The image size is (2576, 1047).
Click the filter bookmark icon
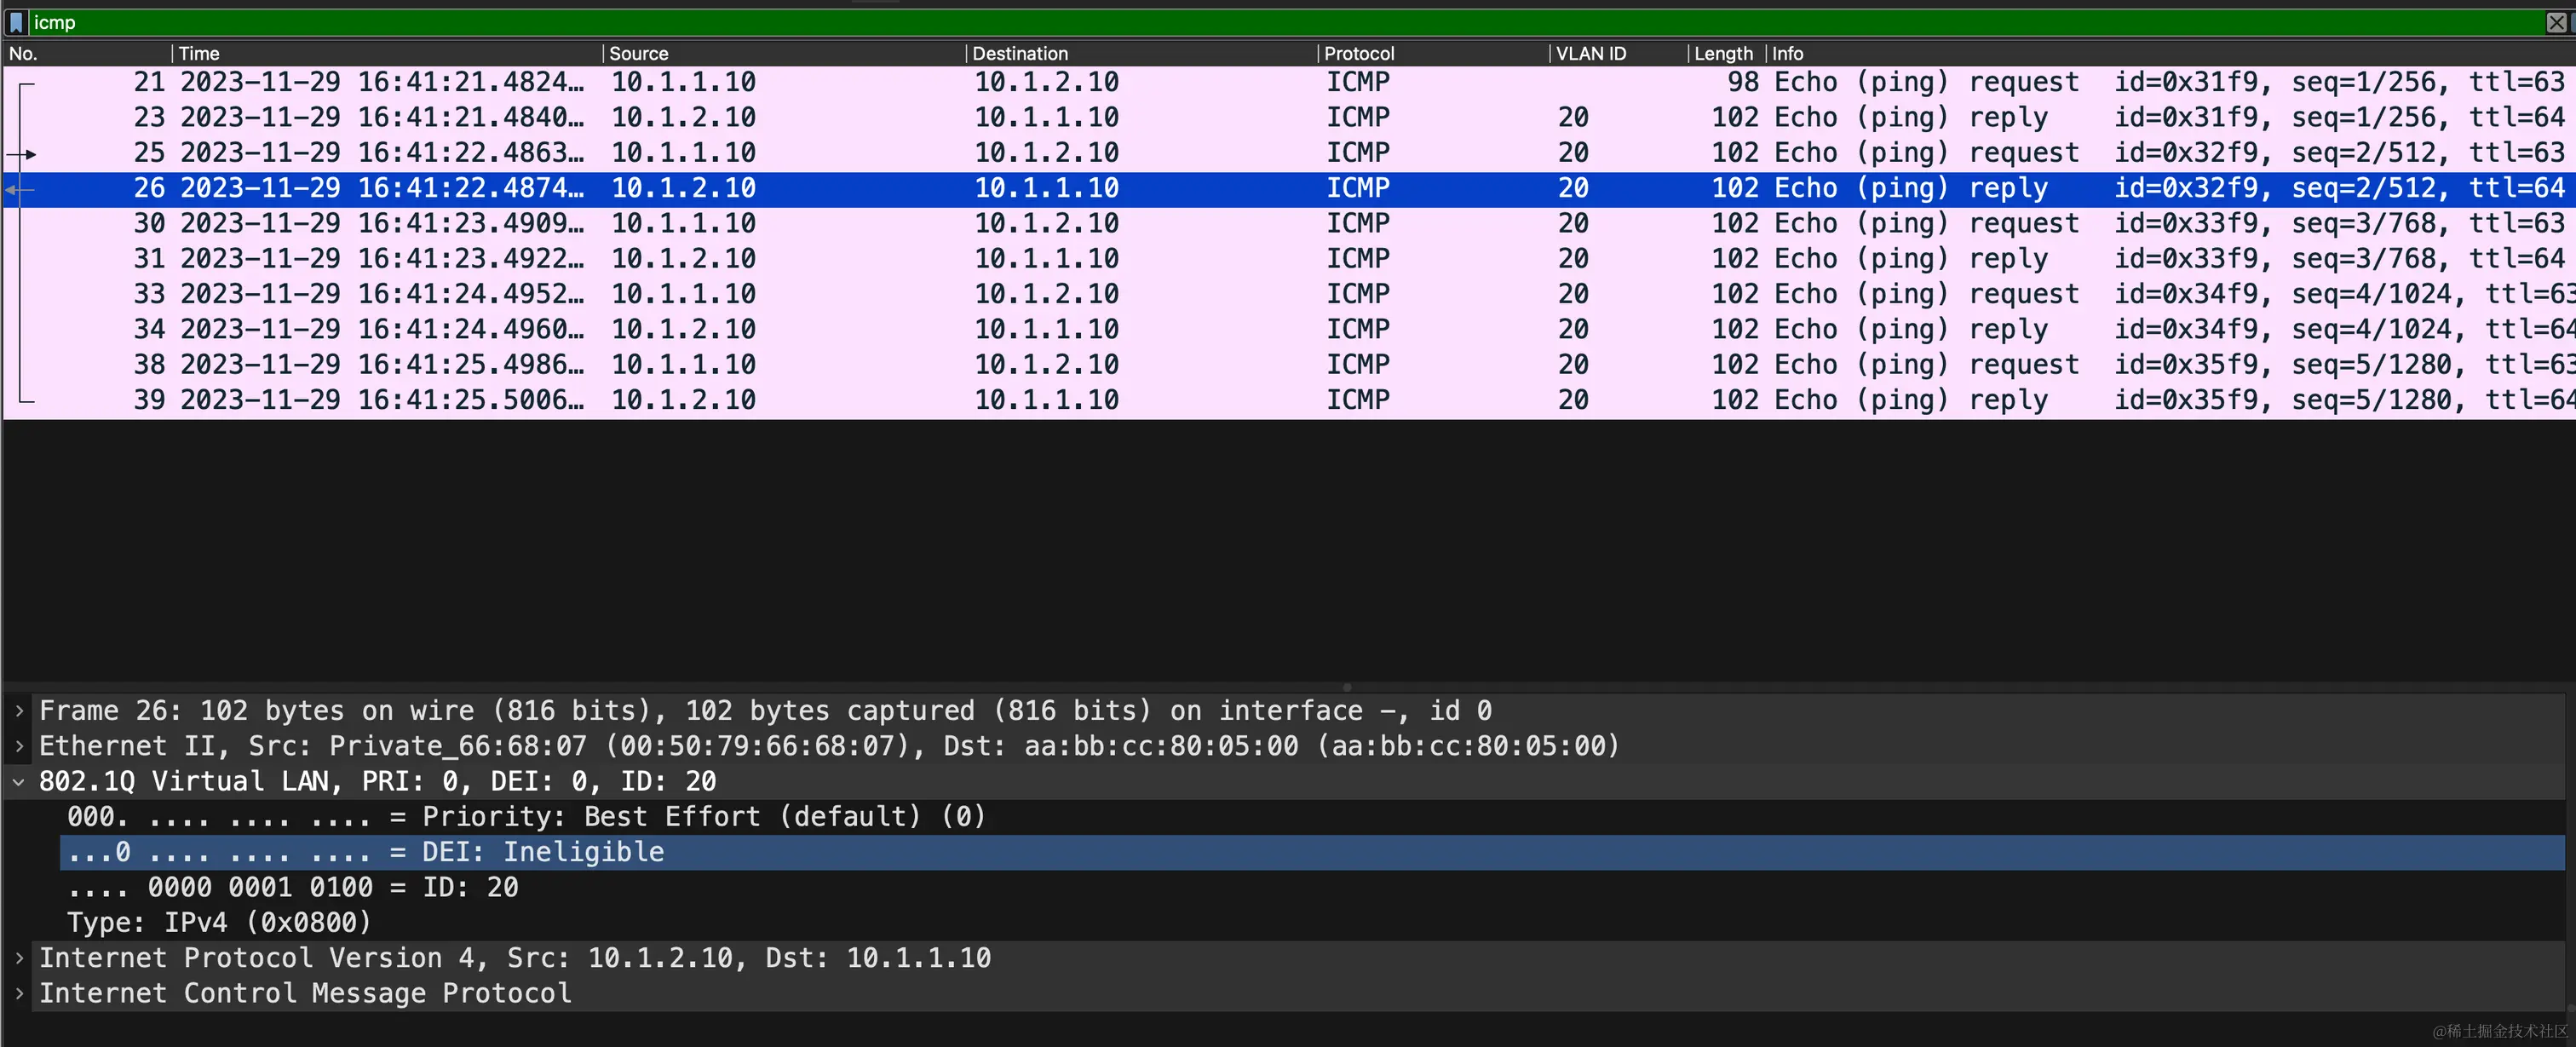click(x=16, y=22)
